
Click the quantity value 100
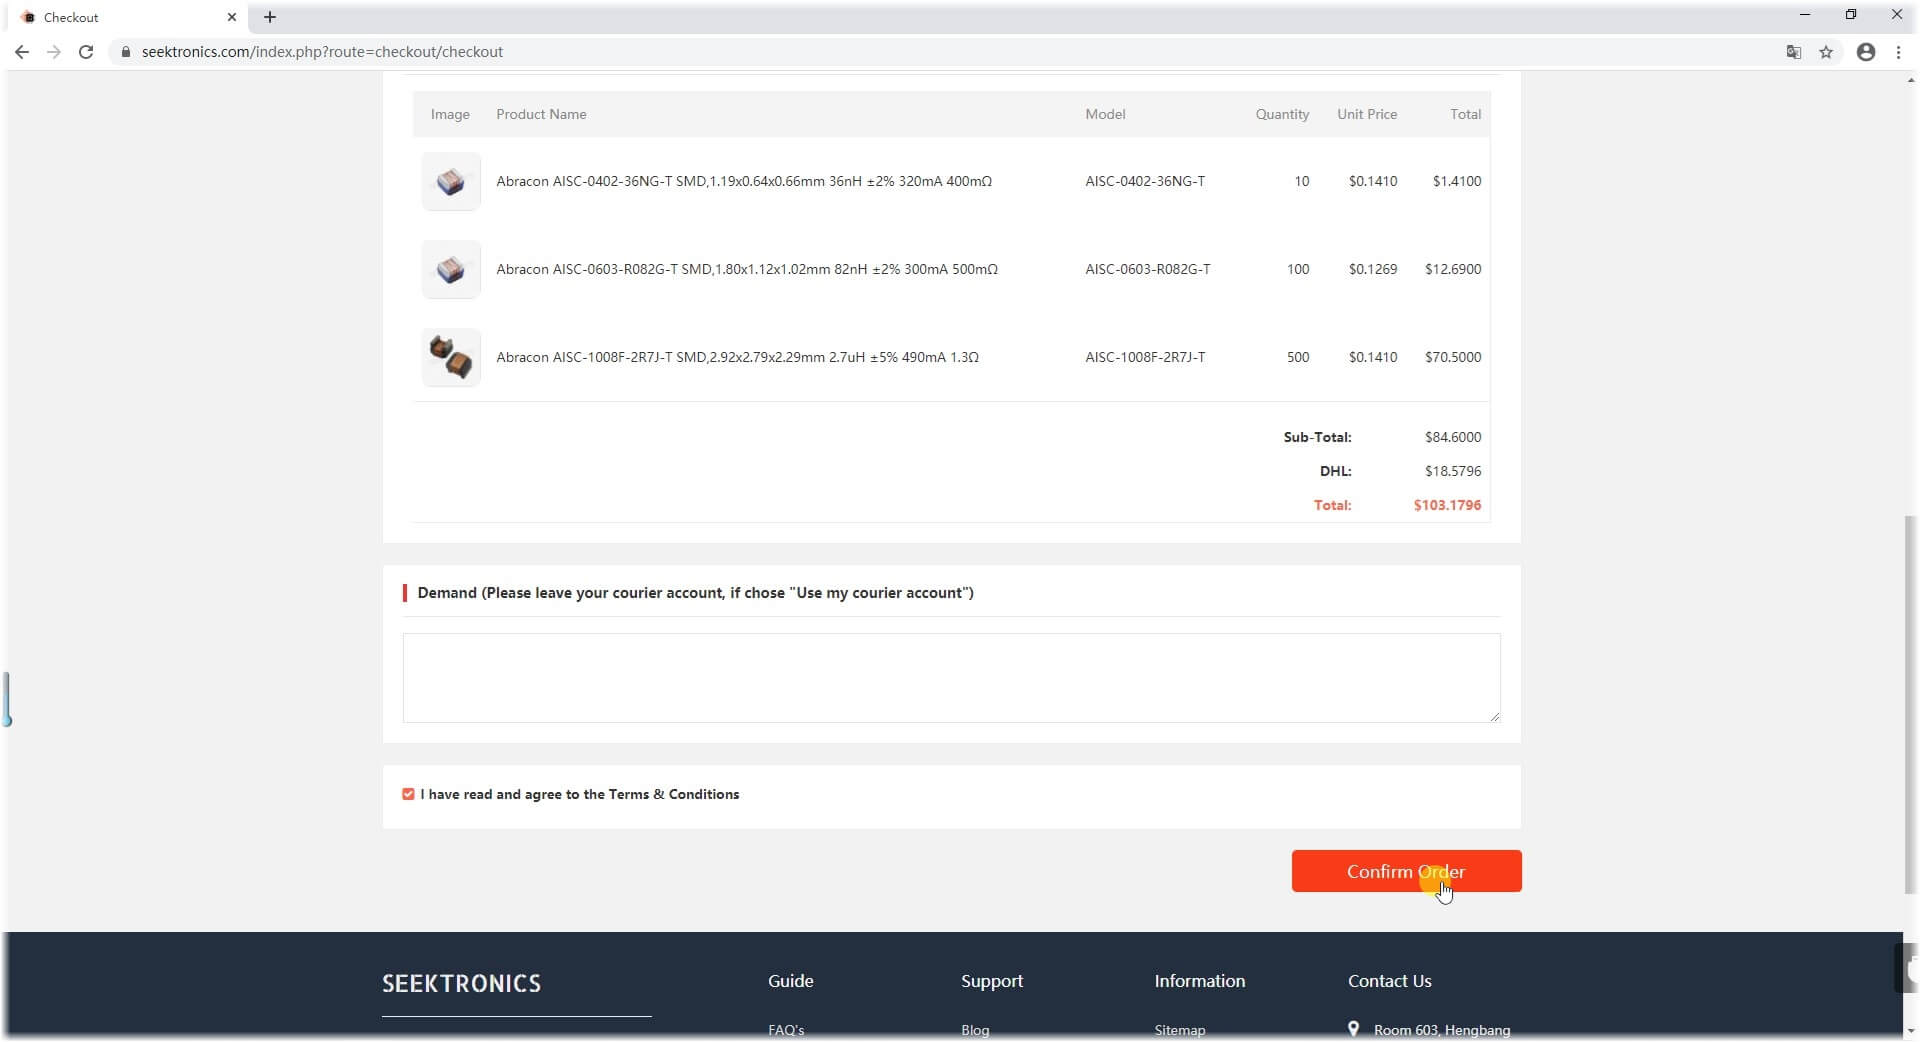click(1298, 269)
